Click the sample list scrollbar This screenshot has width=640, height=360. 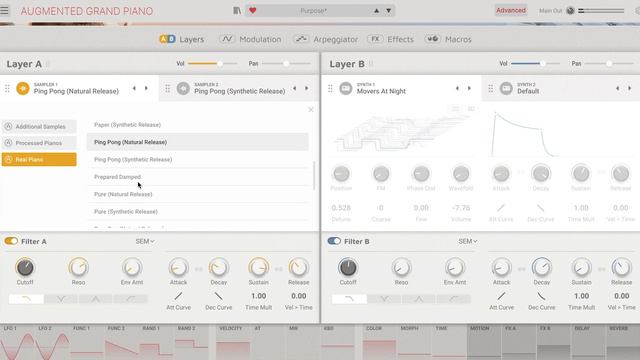tap(313, 176)
